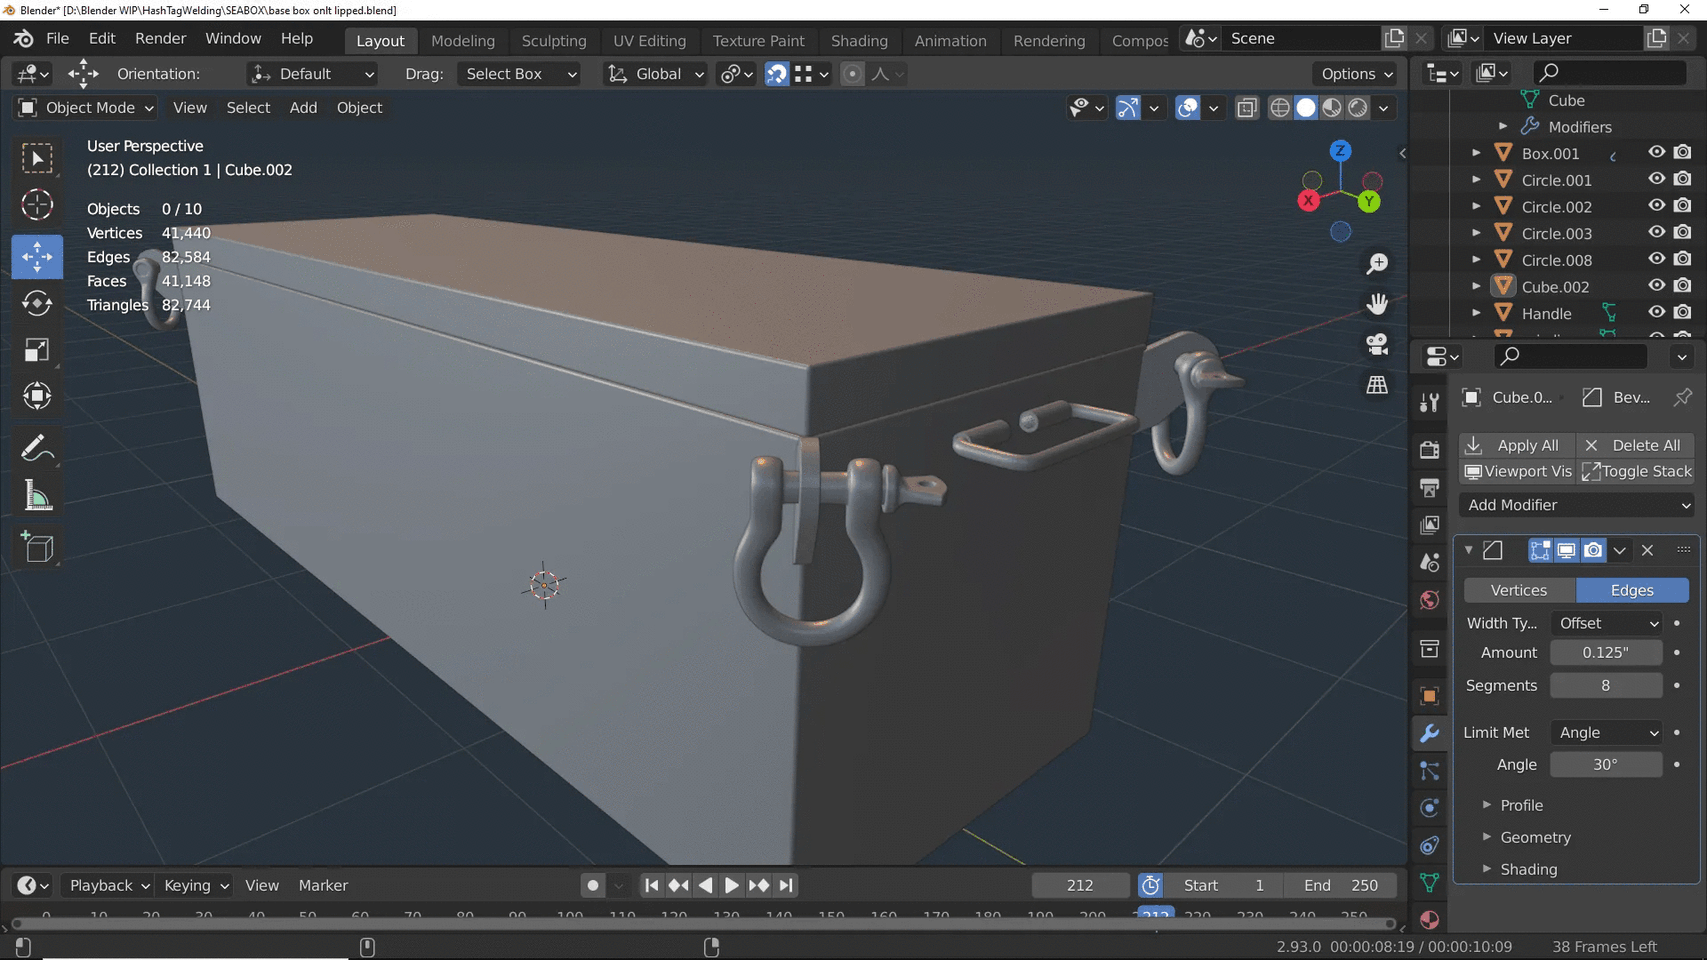Open the Drag Select Box dropdown
Screen dimensions: 1707x960
[520, 74]
